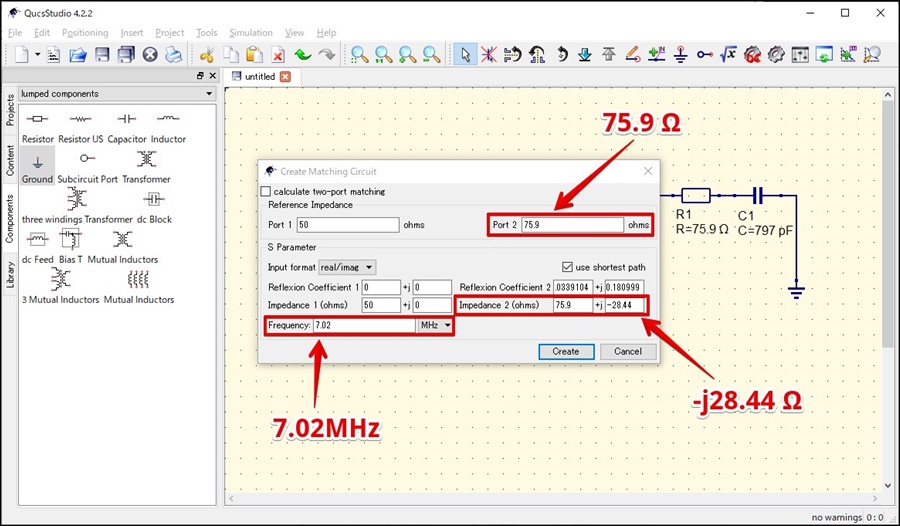Open the Edit menu
This screenshot has width=900, height=526.
click(42, 33)
